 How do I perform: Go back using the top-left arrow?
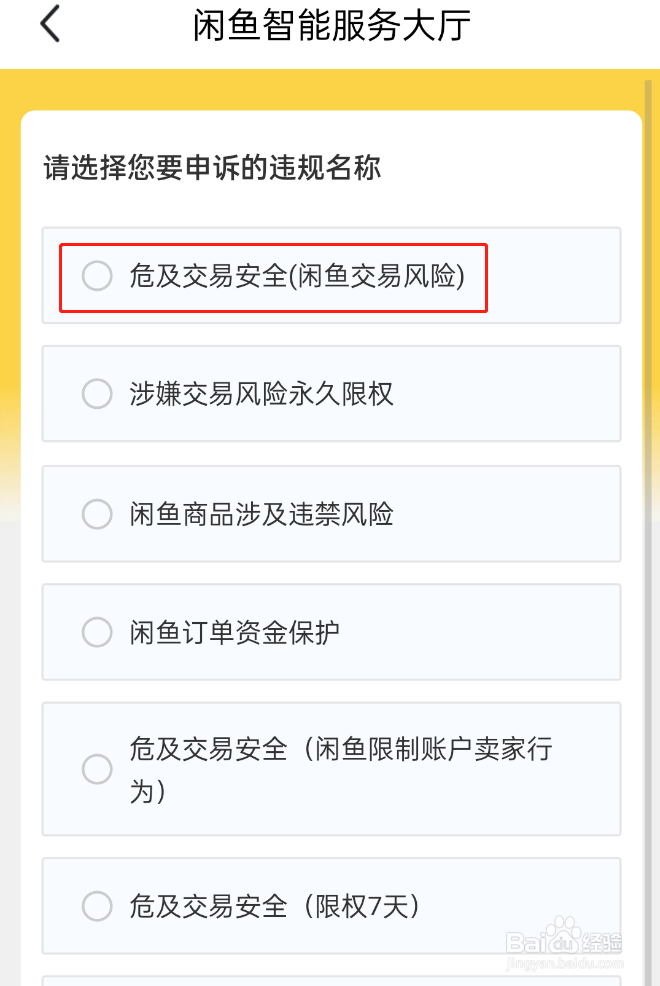click(51, 25)
